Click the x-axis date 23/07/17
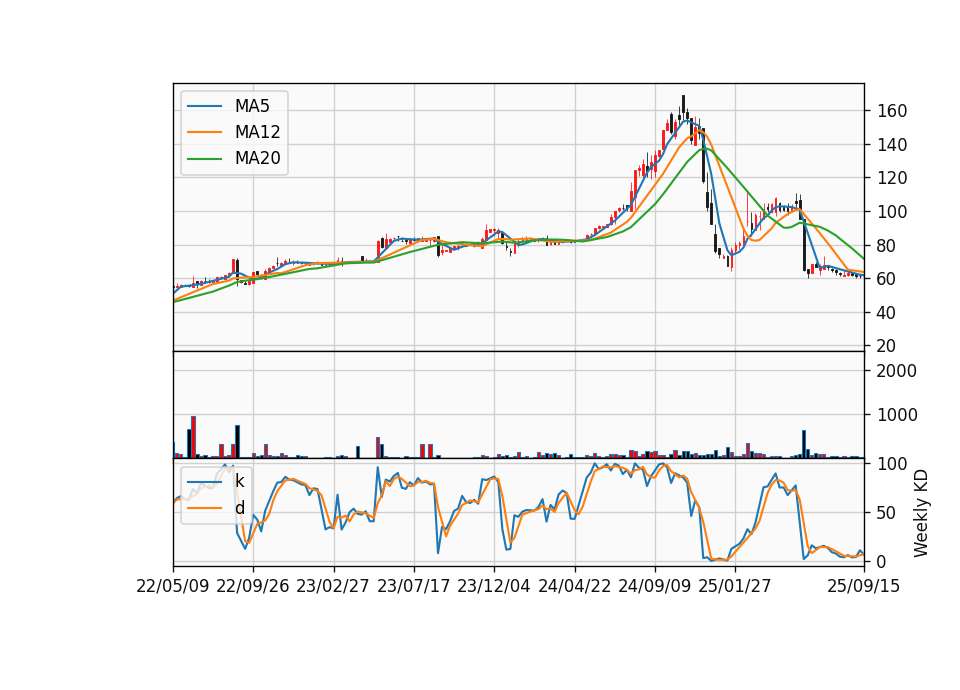 point(413,586)
